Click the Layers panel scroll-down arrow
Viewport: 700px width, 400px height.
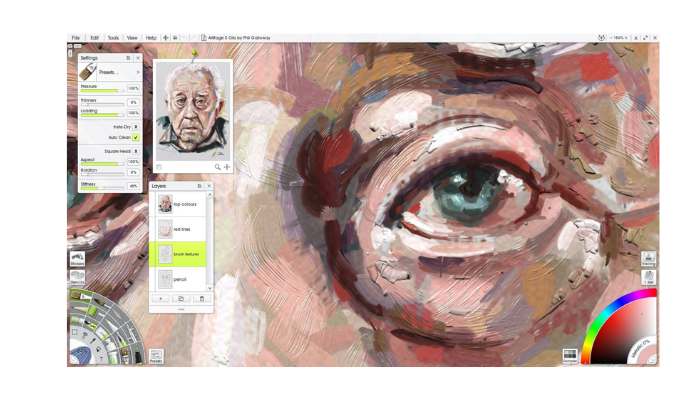click(x=209, y=288)
